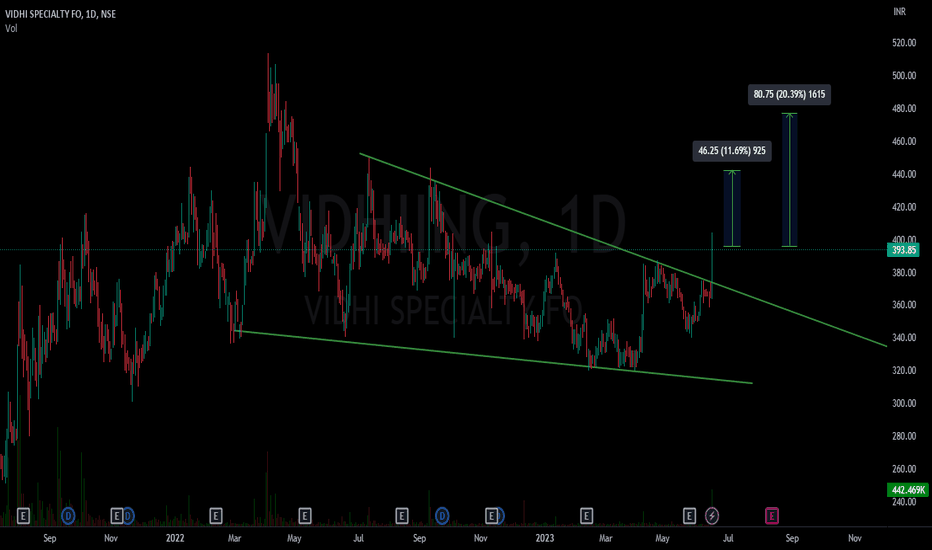Click the 320.00 price axis label
932x550 pixels.
pos(904,370)
